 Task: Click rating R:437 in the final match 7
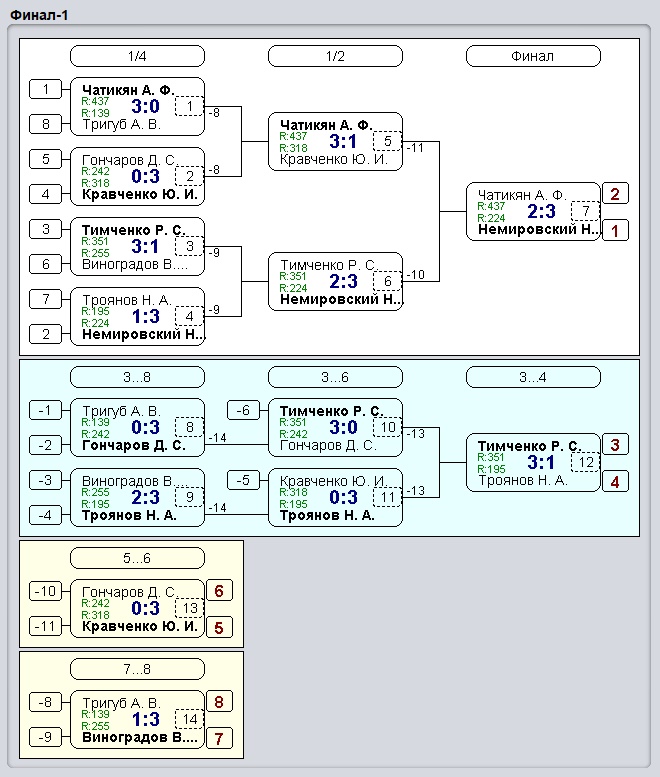[x=491, y=206]
